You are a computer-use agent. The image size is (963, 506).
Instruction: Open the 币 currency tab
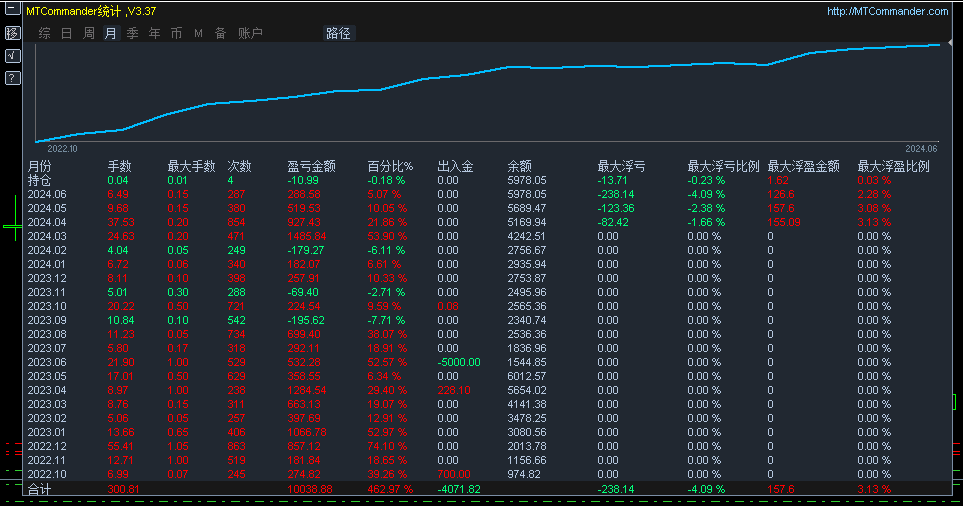(176, 33)
